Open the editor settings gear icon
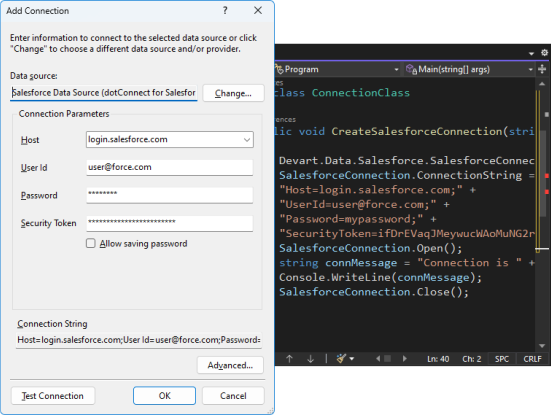551x415 pixels. point(544,53)
